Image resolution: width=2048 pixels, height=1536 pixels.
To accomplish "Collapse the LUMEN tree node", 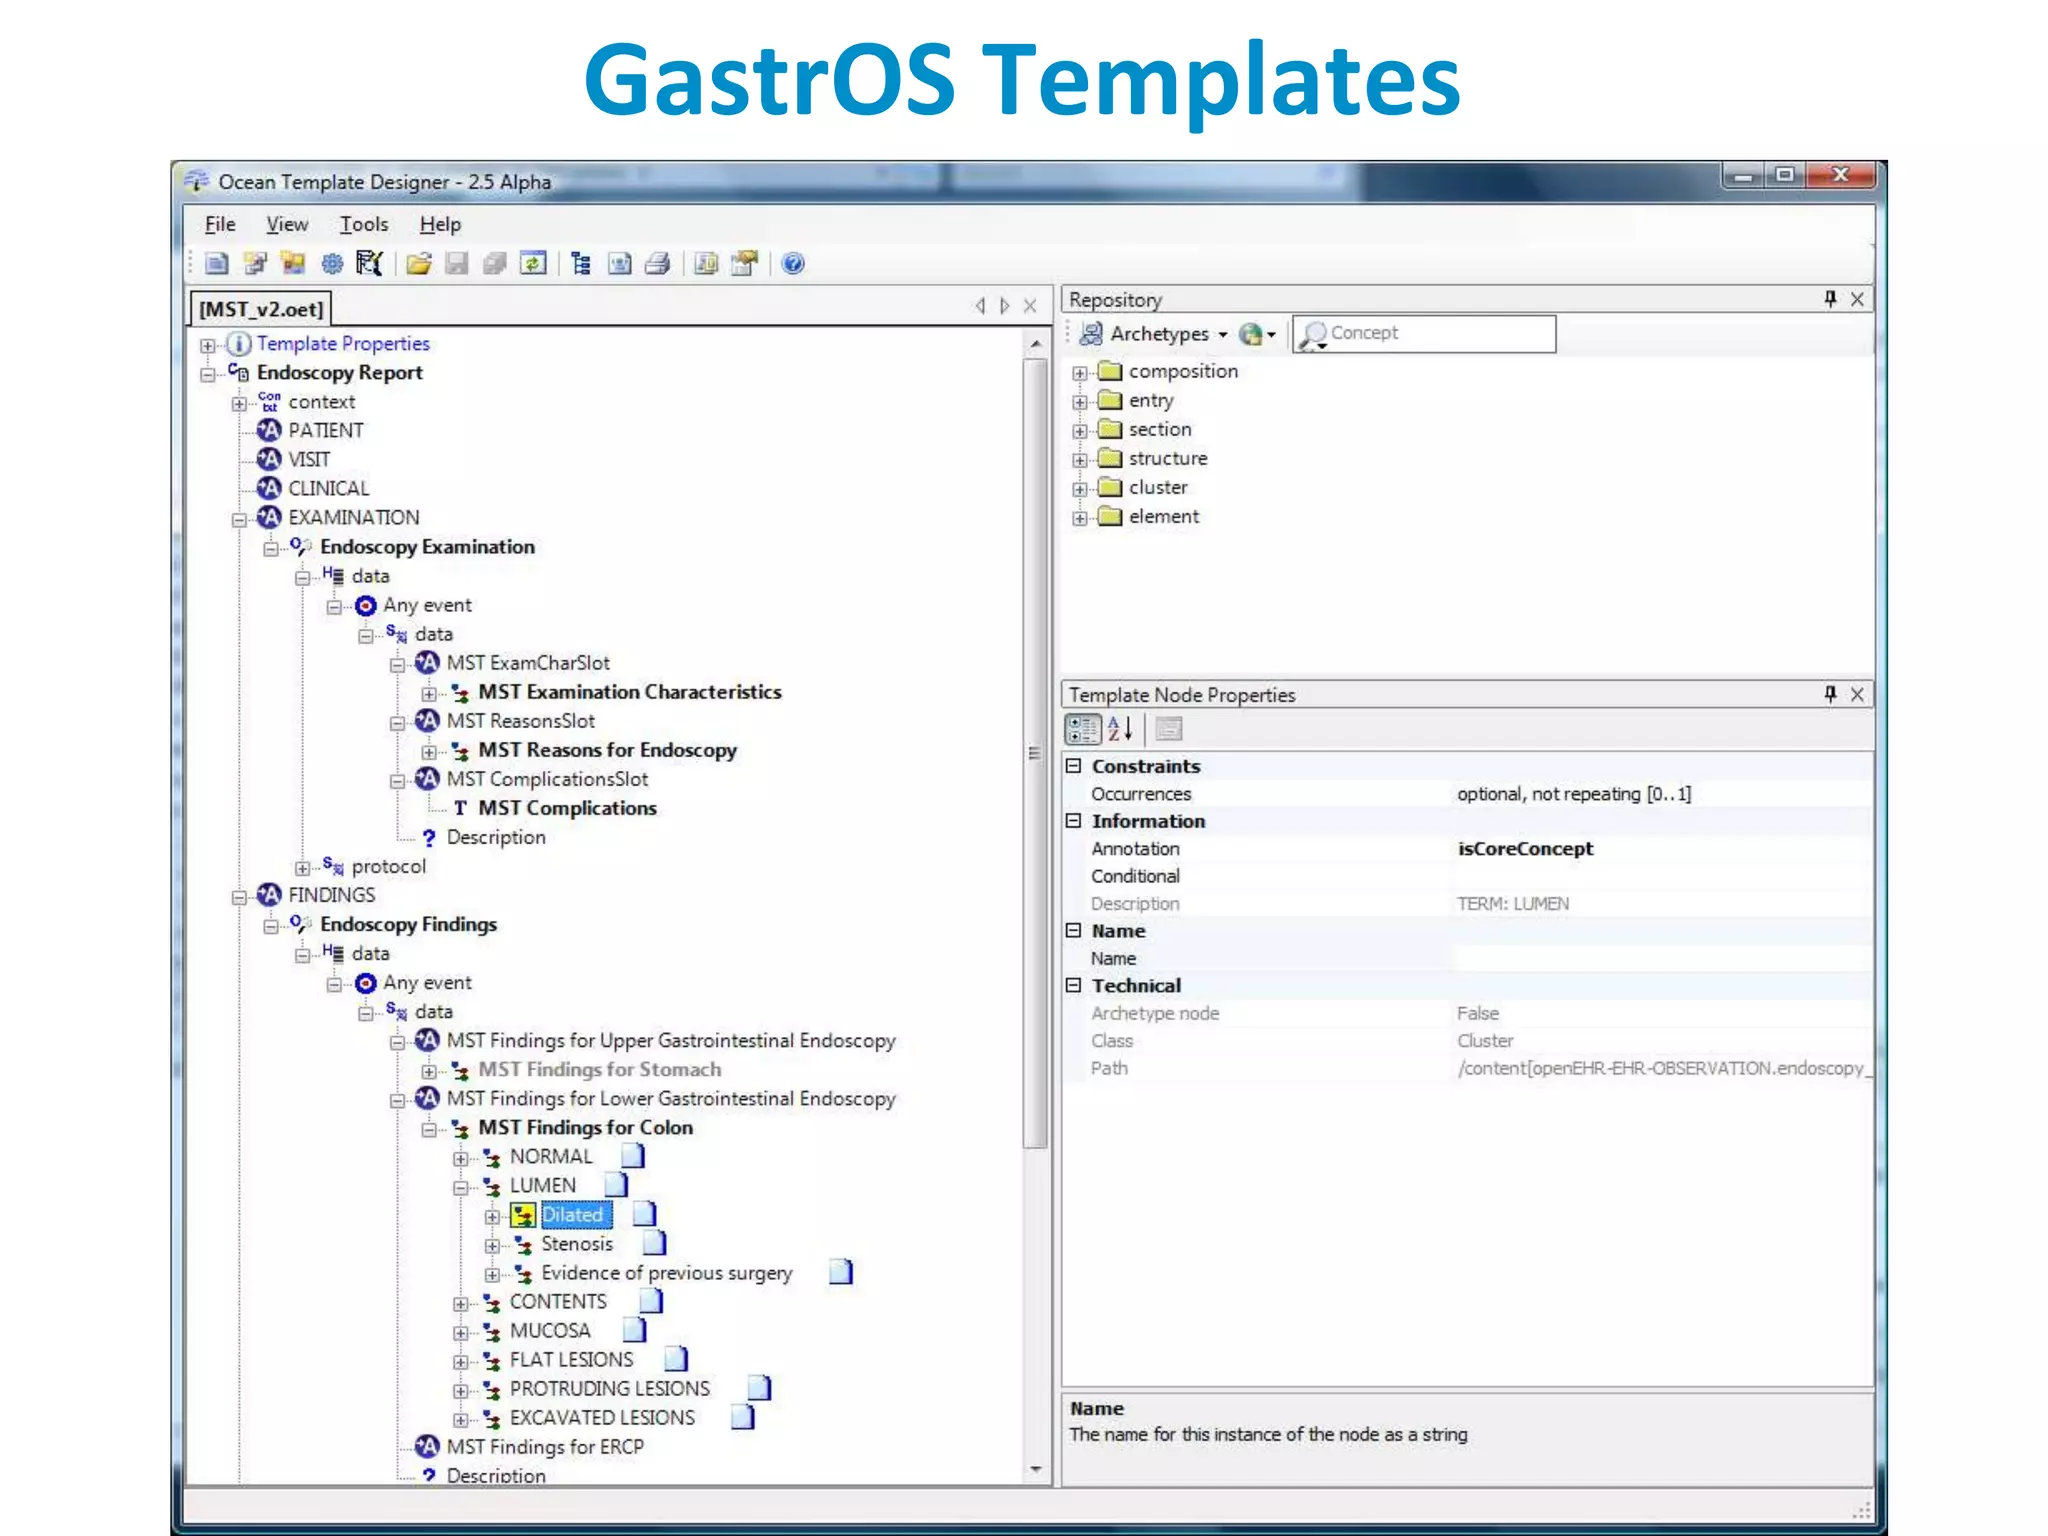I will coord(461,1188).
